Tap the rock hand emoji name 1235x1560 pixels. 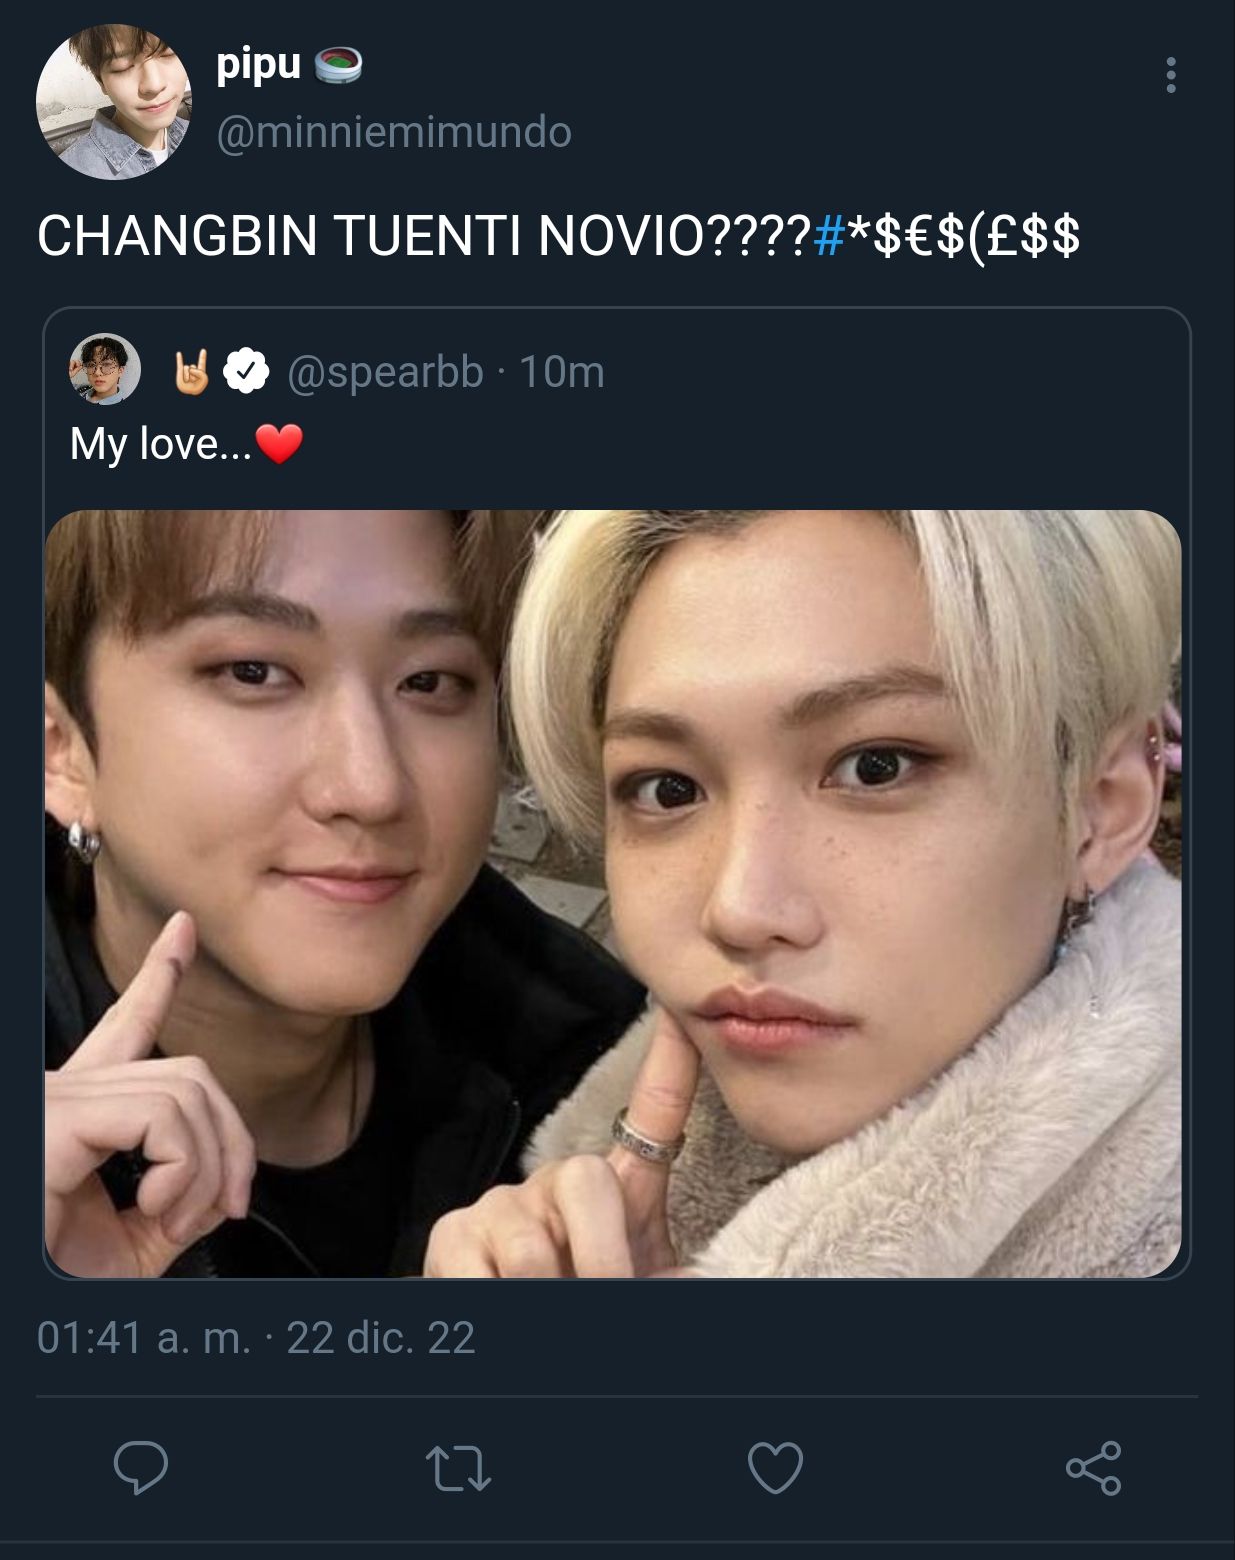click(192, 371)
